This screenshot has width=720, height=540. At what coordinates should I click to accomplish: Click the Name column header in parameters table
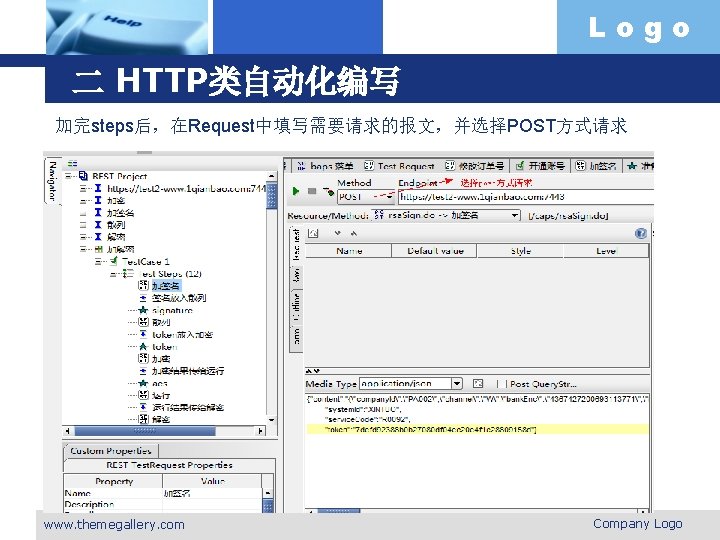(349, 251)
